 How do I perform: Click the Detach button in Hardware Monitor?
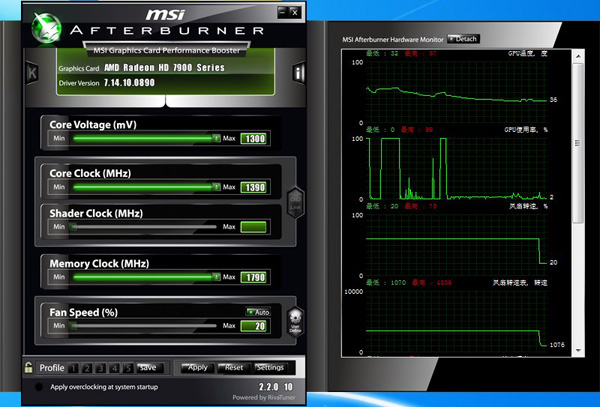pyautogui.click(x=463, y=39)
